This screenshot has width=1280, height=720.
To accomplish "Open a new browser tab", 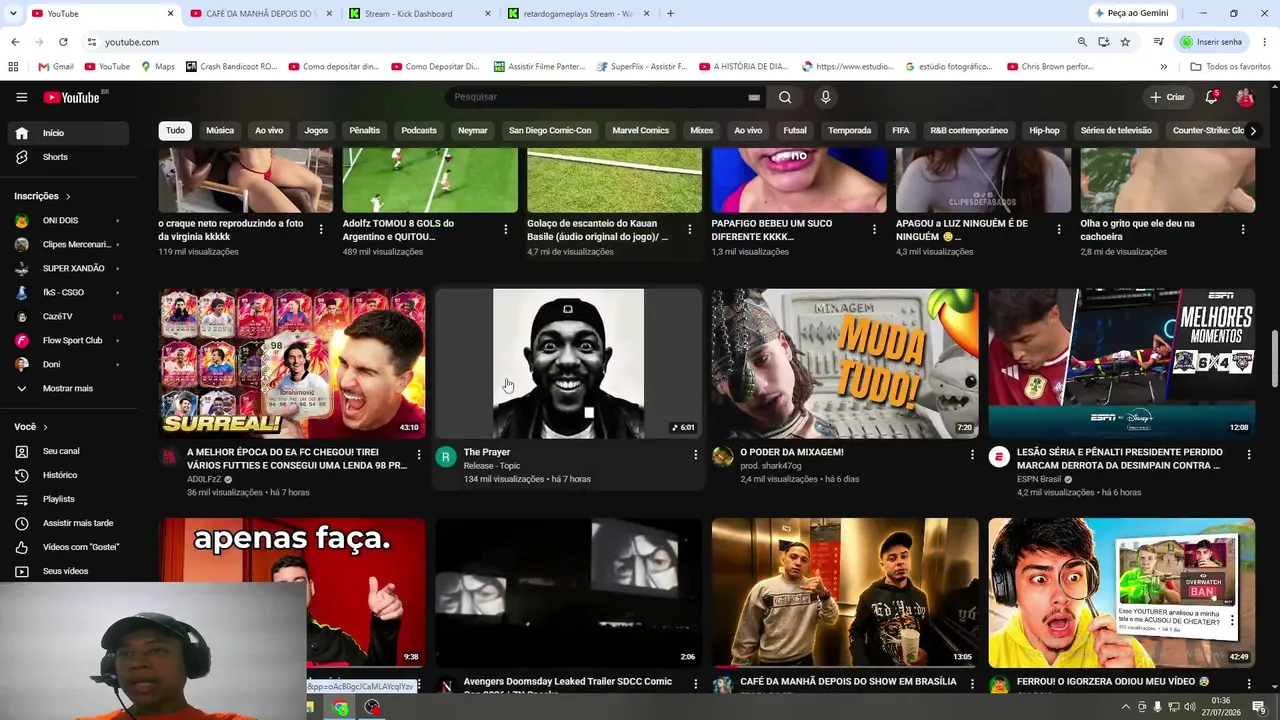I will point(670,14).
